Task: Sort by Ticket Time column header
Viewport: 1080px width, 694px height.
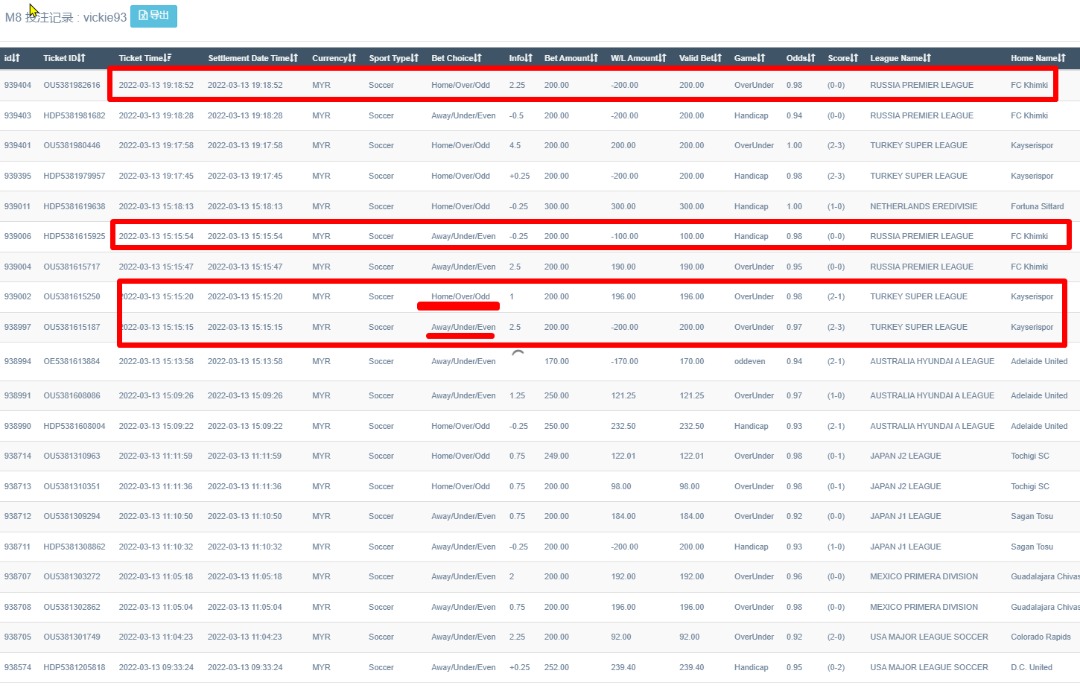Action: click(145, 58)
